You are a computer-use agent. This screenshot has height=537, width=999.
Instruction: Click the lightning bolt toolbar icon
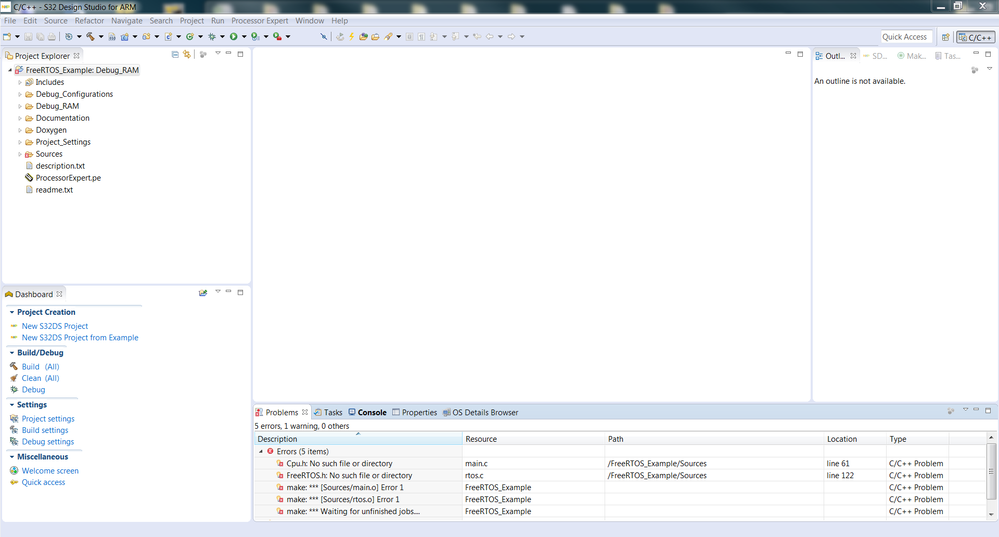351,36
